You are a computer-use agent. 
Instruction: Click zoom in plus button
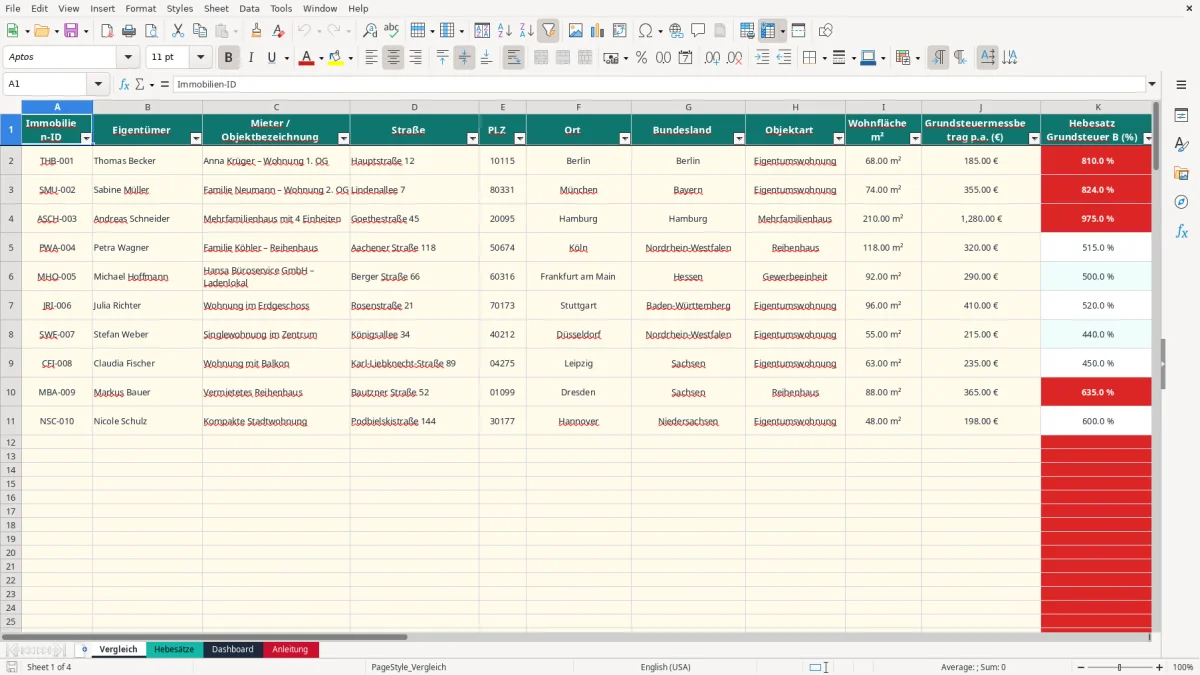[1159, 667]
